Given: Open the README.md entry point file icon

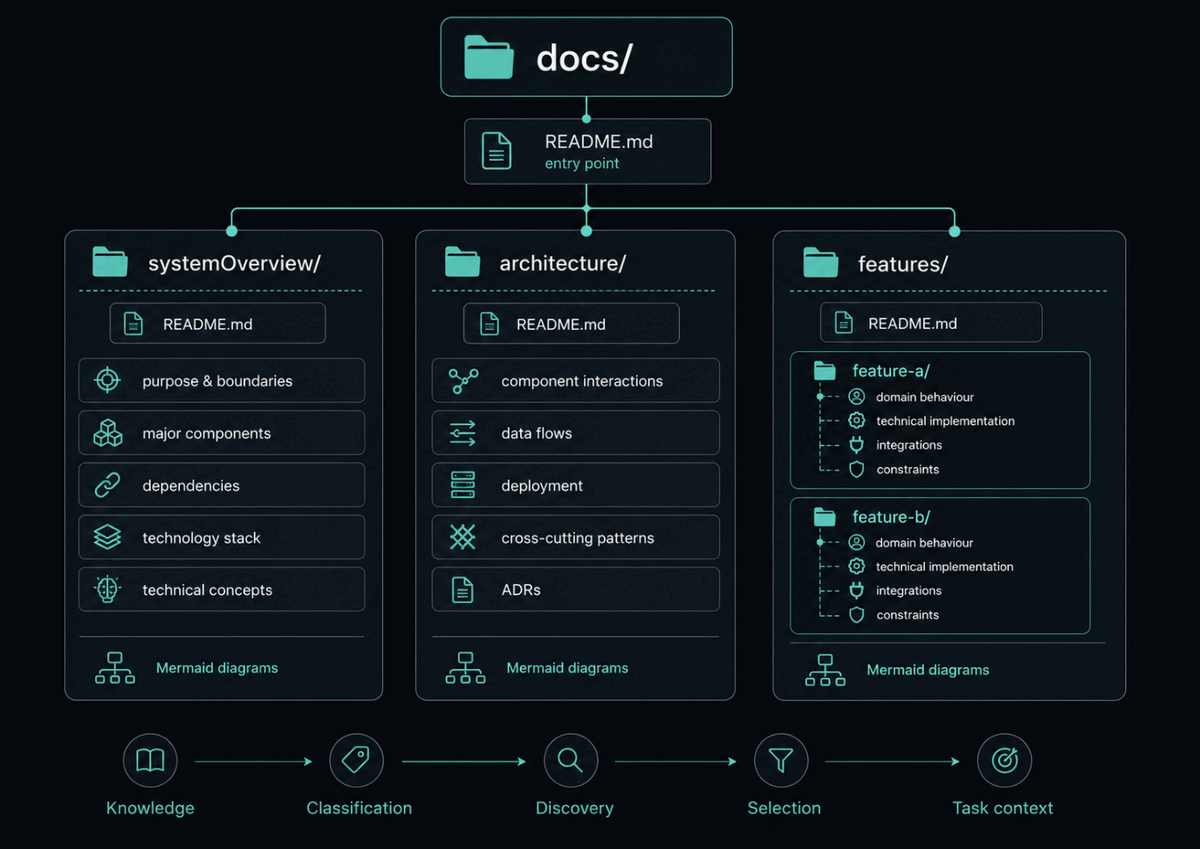Looking at the screenshot, I should [497, 151].
